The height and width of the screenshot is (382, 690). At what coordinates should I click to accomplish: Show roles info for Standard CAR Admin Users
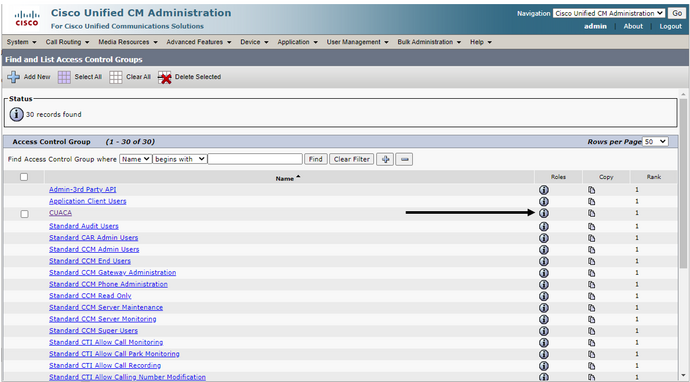(544, 238)
